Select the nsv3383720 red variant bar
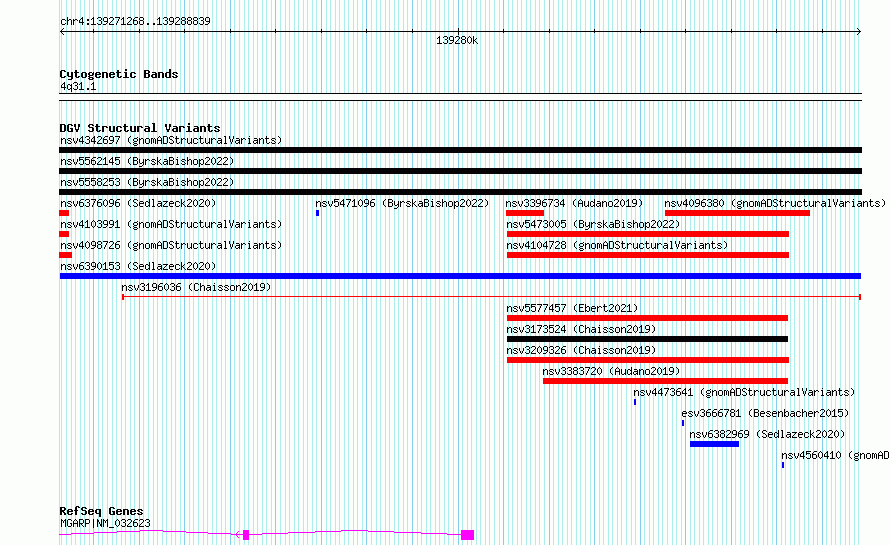The image size is (890, 545). coord(665,381)
